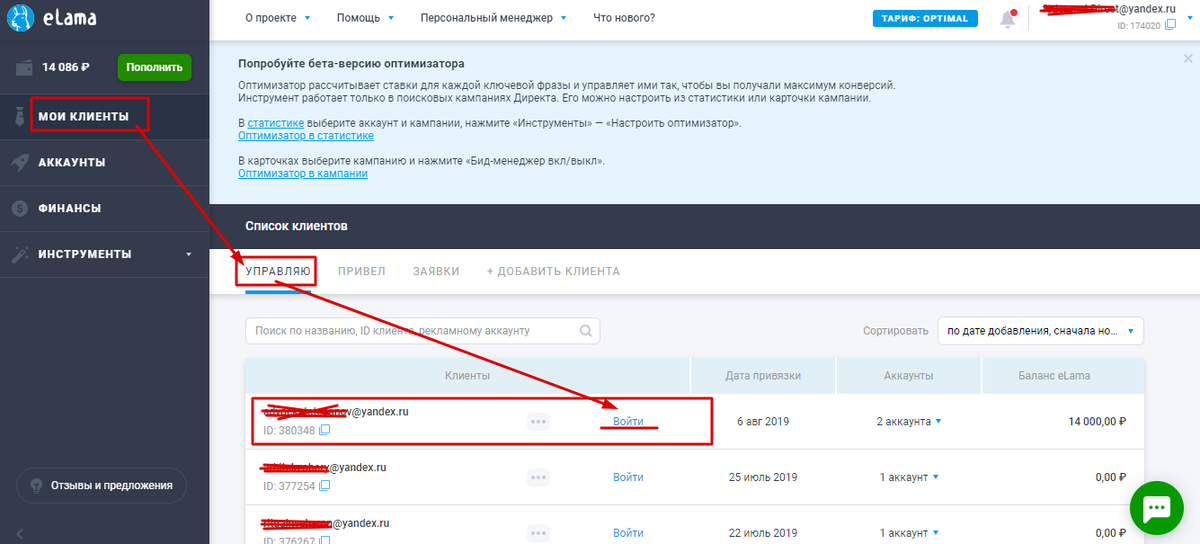Click the green Пополнить button

[x=154, y=68]
